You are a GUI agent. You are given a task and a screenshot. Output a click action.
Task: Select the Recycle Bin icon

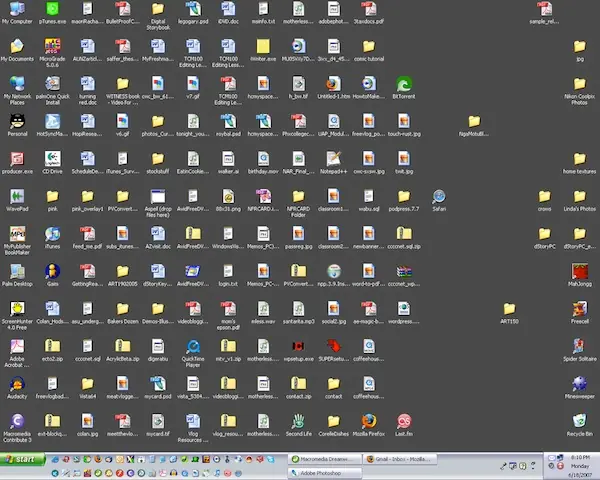(x=579, y=420)
